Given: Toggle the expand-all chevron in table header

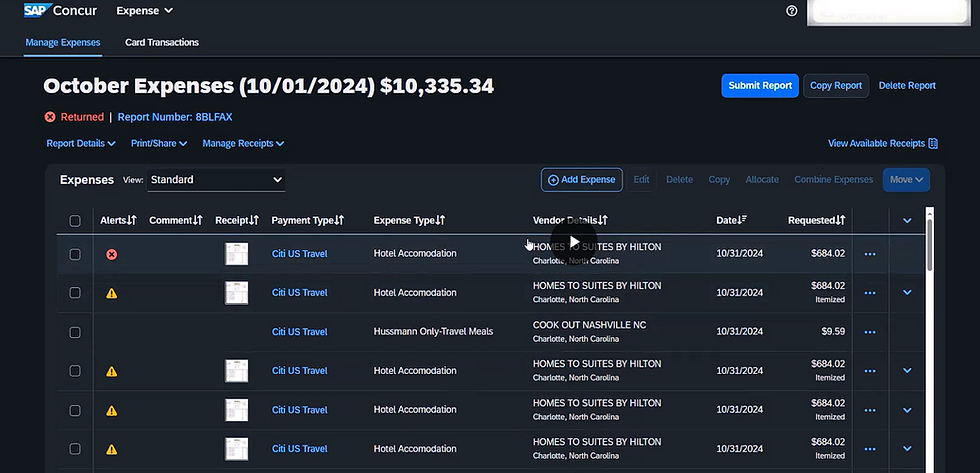Looking at the screenshot, I should tap(907, 221).
